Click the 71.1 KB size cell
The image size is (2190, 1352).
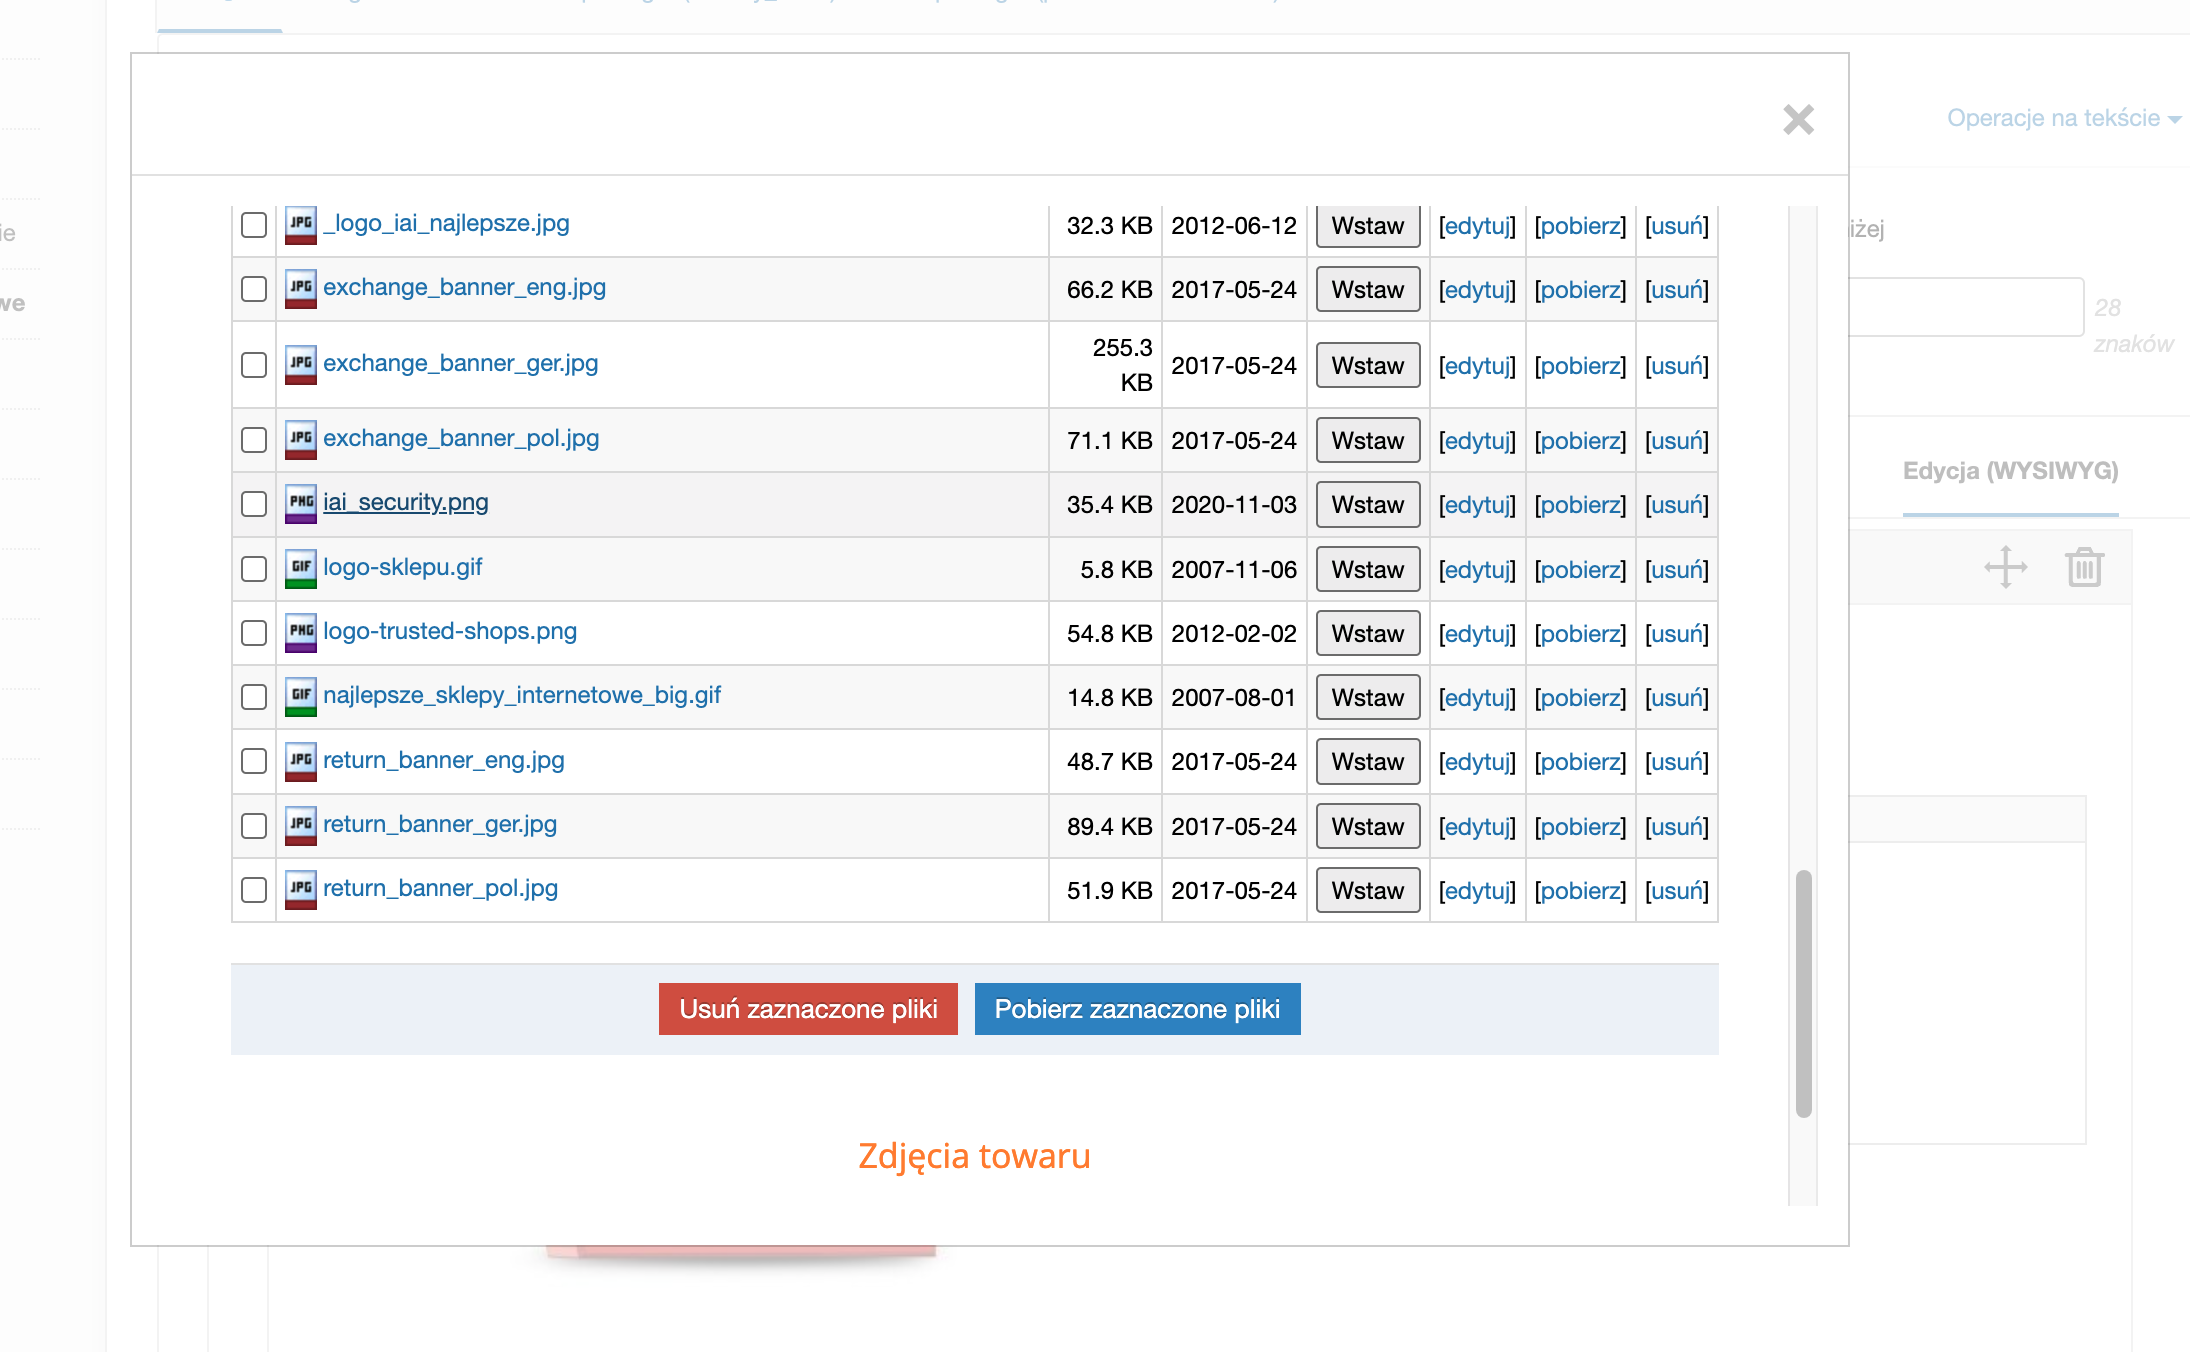tap(1105, 441)
